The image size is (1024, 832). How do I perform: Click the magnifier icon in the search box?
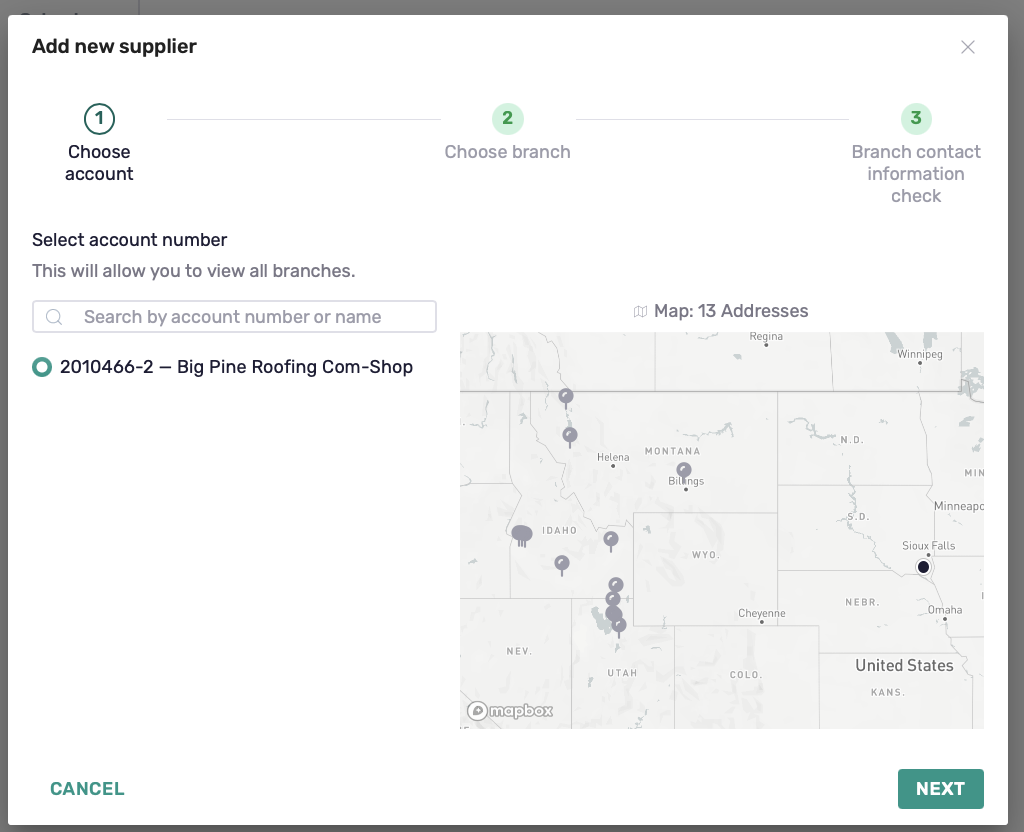pyautogui.click(x=54, y=317)
